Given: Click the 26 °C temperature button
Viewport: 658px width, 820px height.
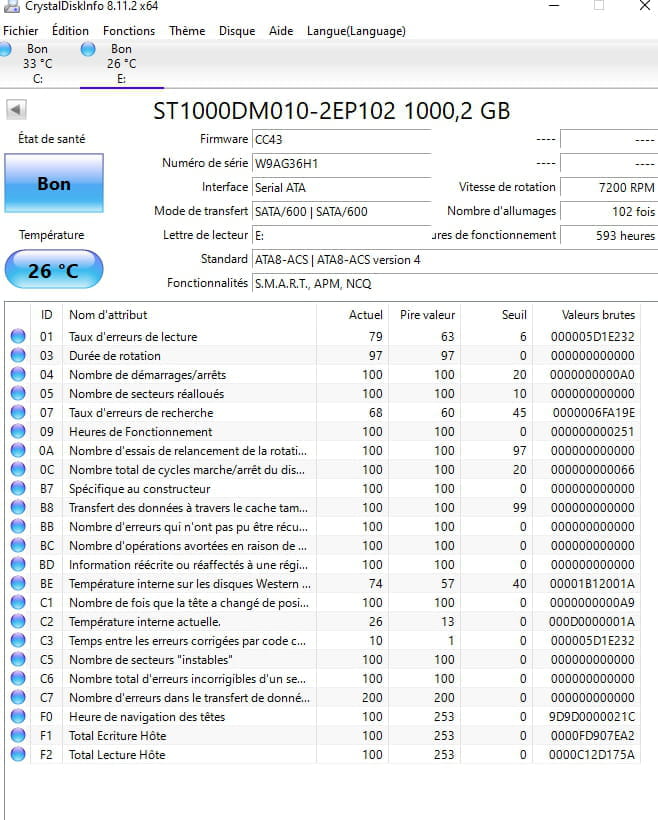Looking at the screenshot, I should [x=54, y=270].
